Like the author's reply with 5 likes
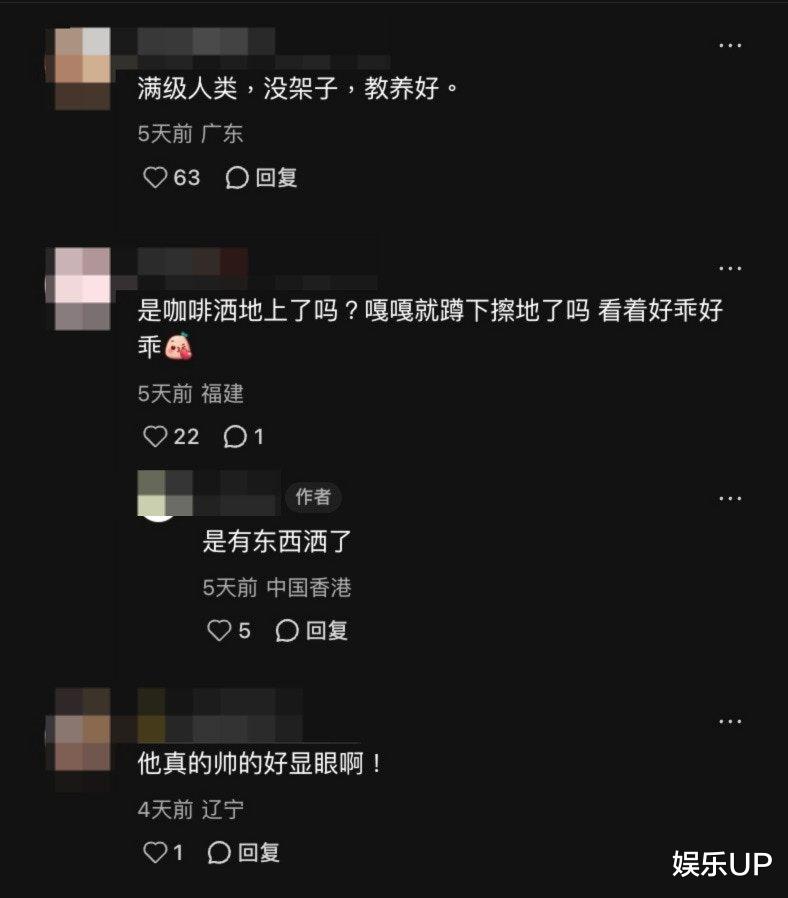The width and height of the screenshot is (788, 898). (228, 631)
